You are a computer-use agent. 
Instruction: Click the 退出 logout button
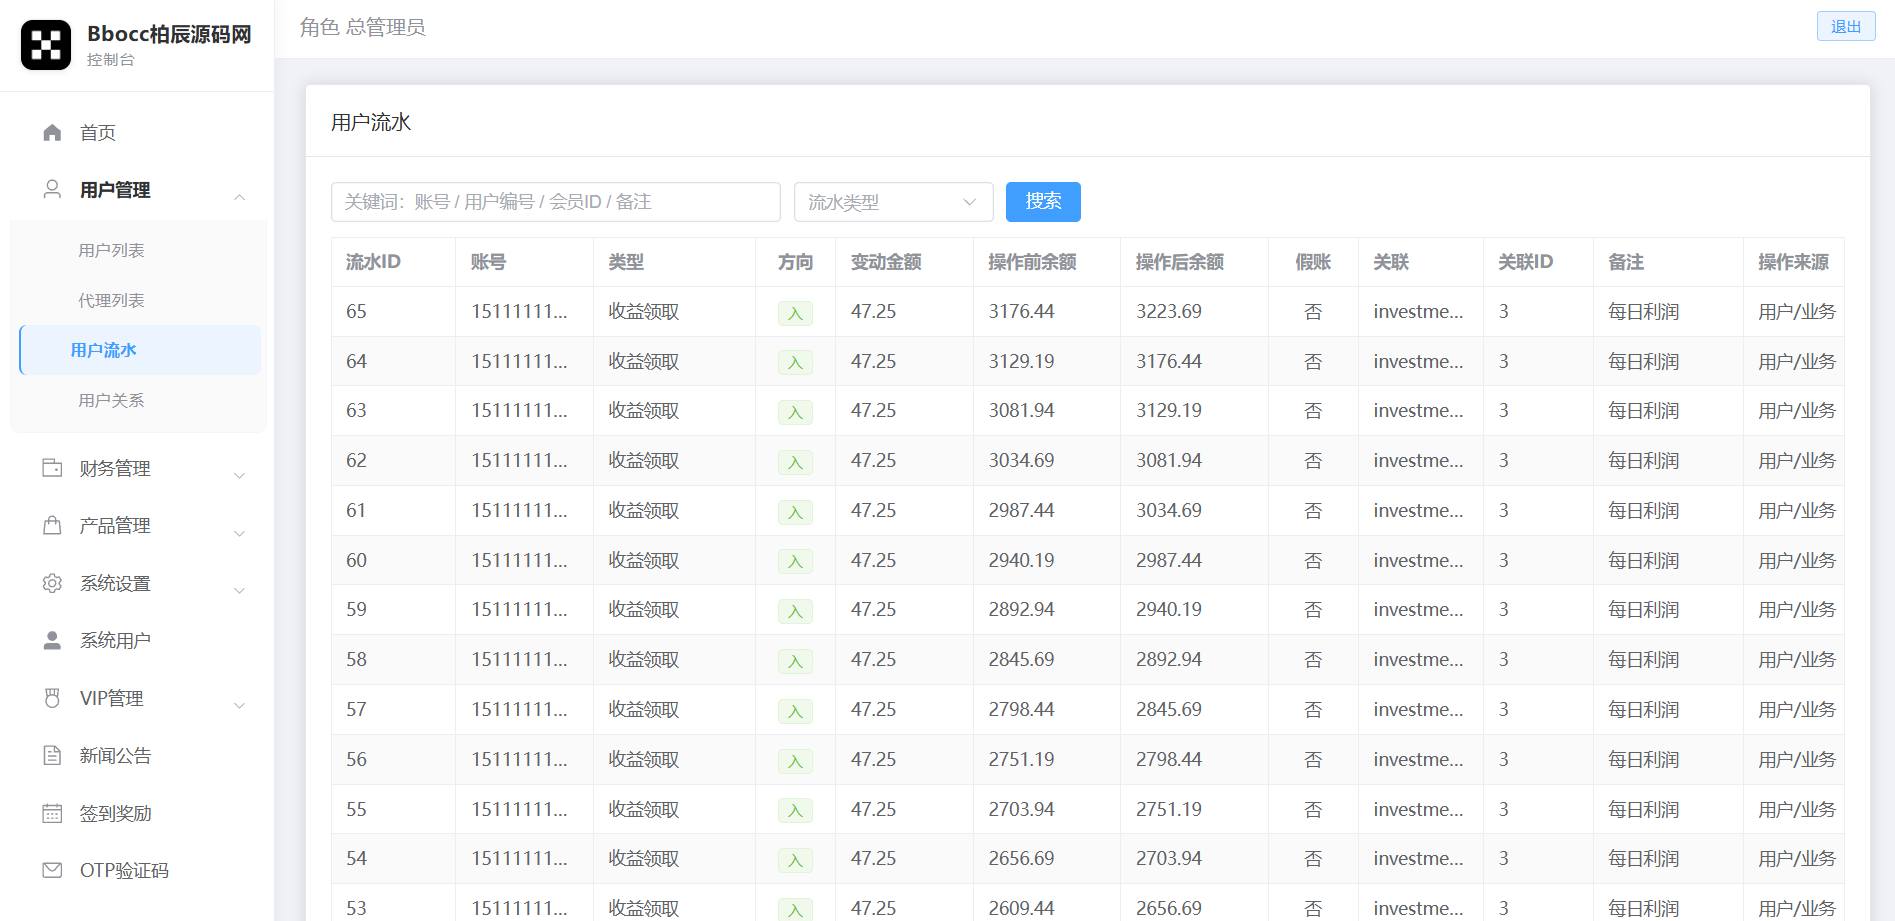1846,26
